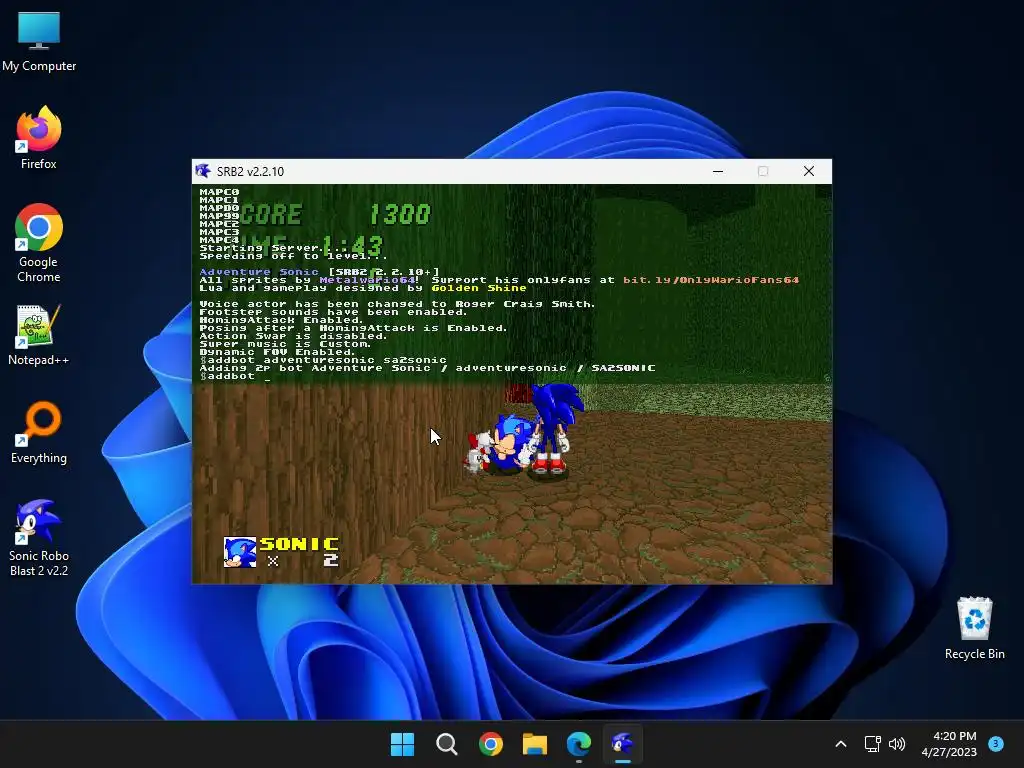Open the network status tray icon
The image size is (1024, 768).
pos(872,744)
